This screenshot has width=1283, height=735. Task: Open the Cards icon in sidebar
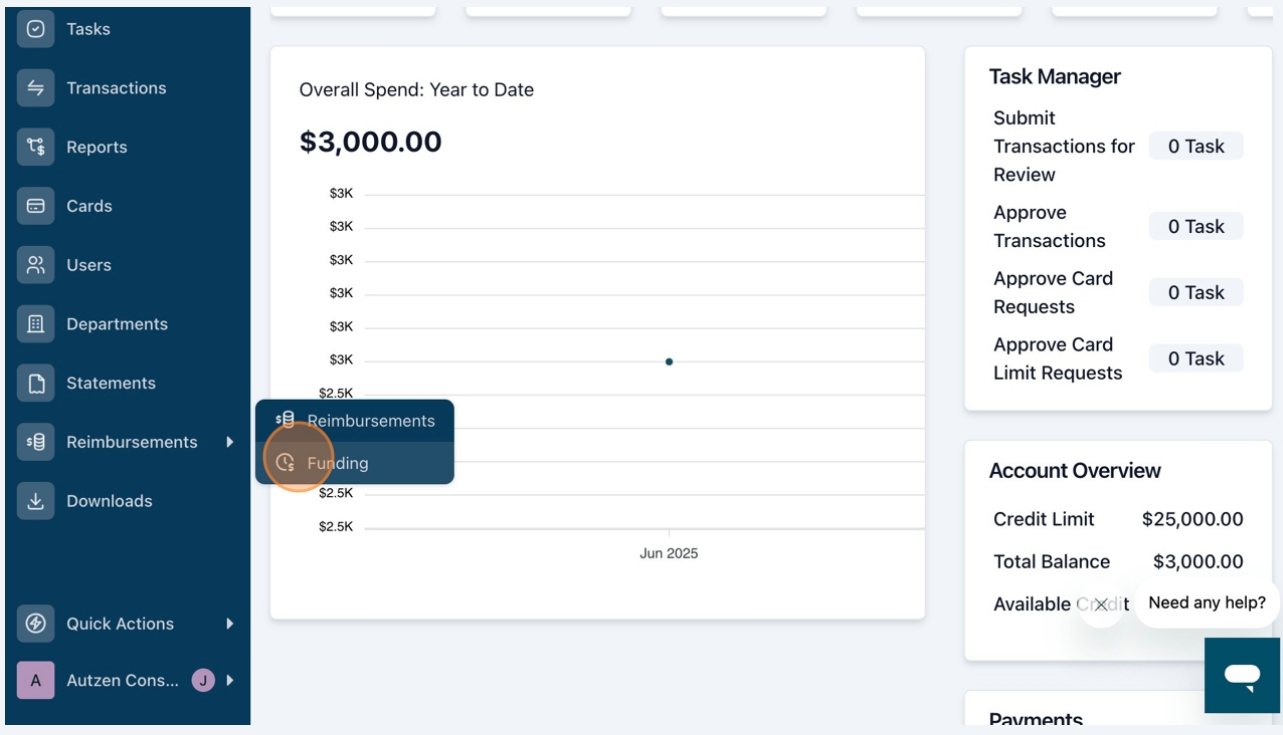[36, 206]
